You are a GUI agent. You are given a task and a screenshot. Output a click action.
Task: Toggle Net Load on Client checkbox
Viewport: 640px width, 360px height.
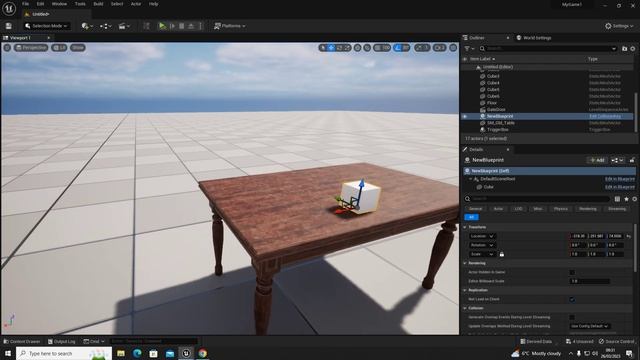coord(572,299)
